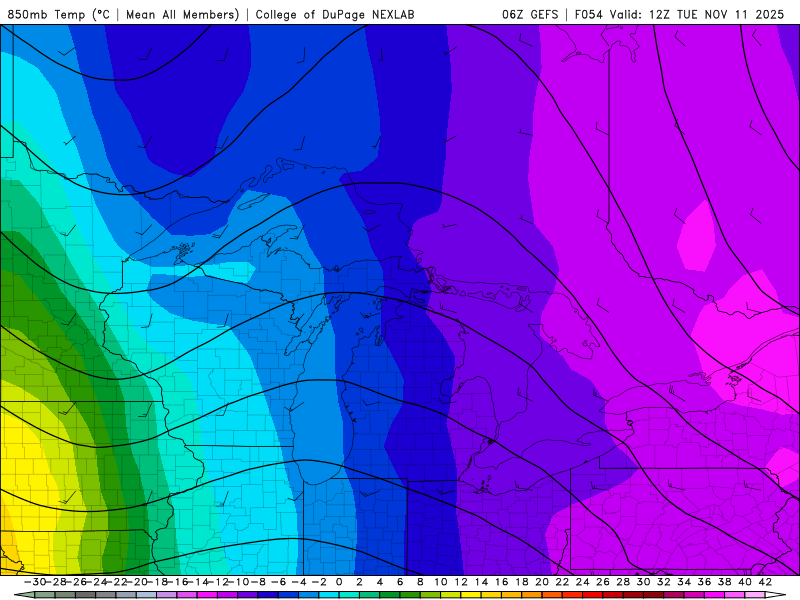
Task: Click the "30" legend value
Action: (643, 582)
